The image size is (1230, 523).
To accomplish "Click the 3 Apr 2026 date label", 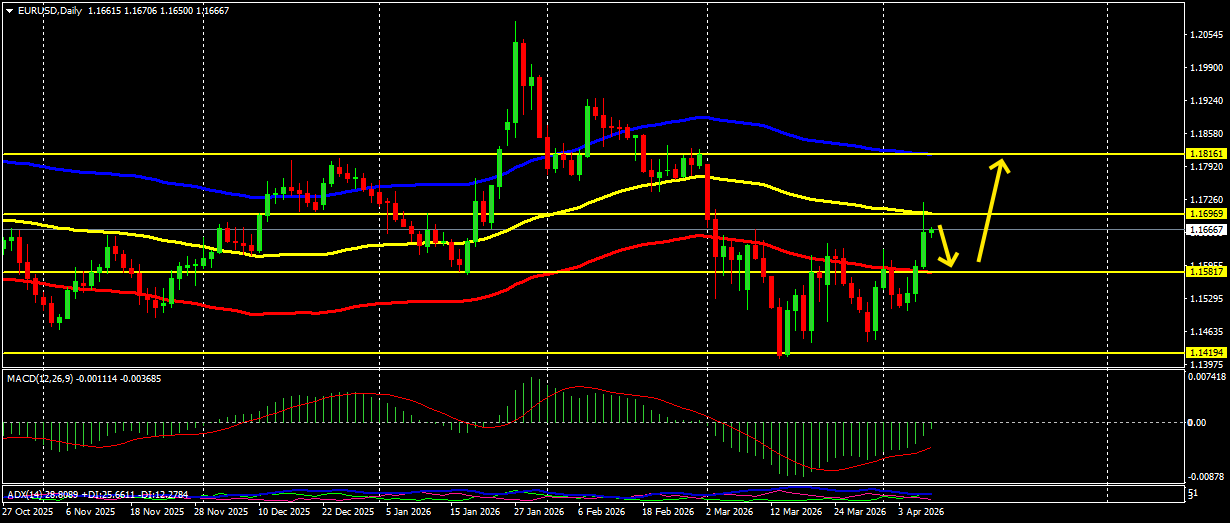I will click(922, 511).
